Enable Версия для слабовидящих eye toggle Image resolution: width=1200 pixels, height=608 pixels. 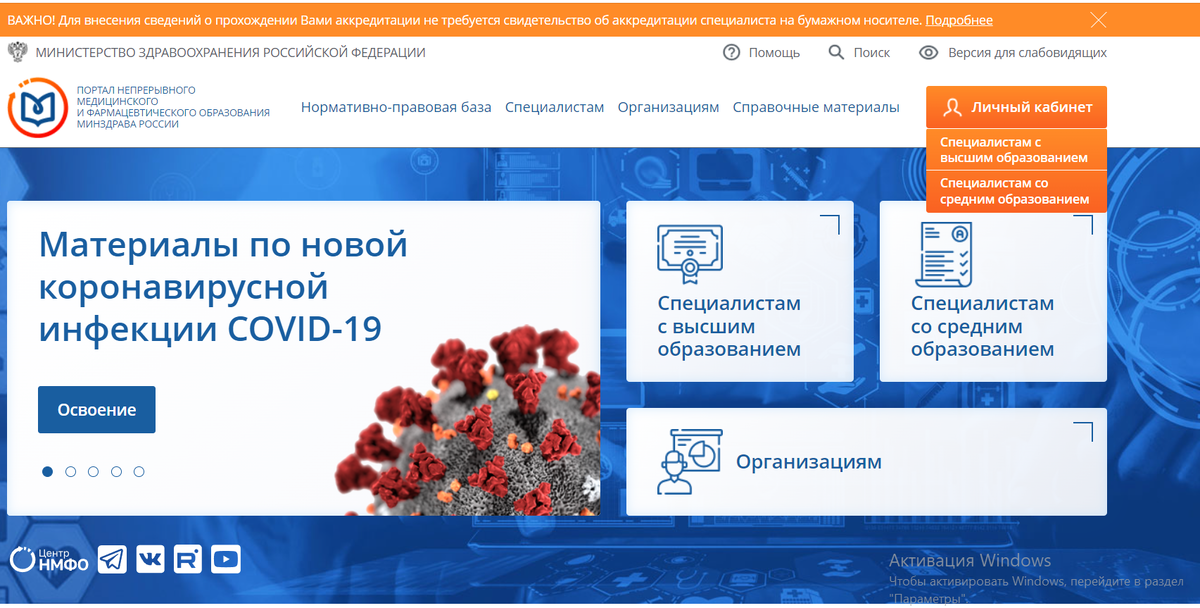point(927,52)
